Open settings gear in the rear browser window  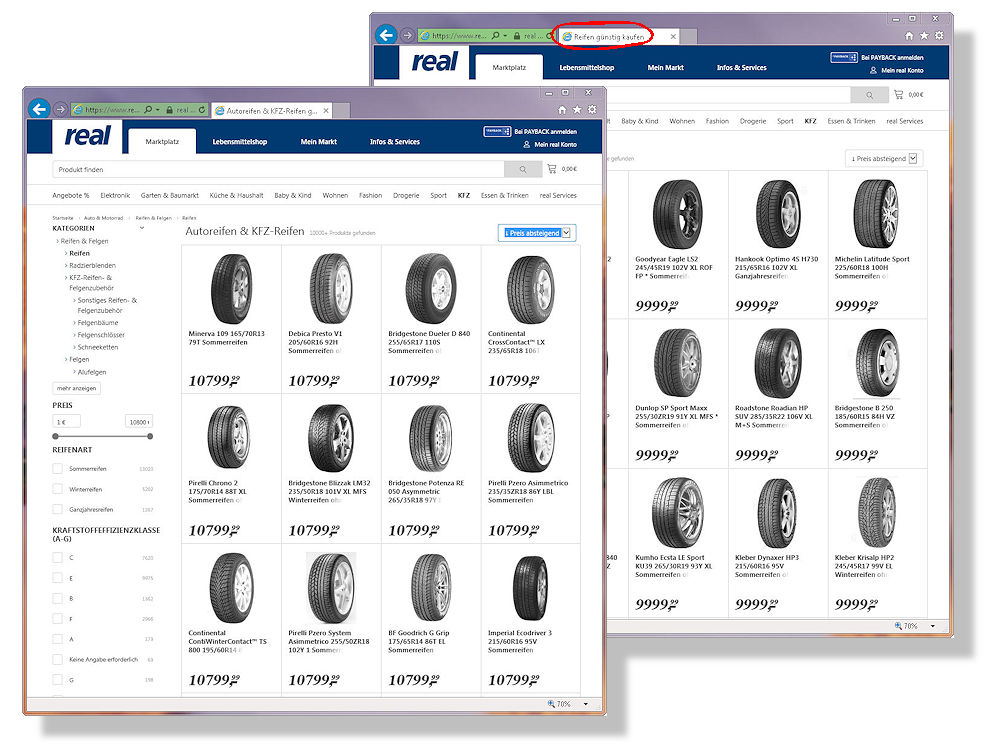(939, 36)
